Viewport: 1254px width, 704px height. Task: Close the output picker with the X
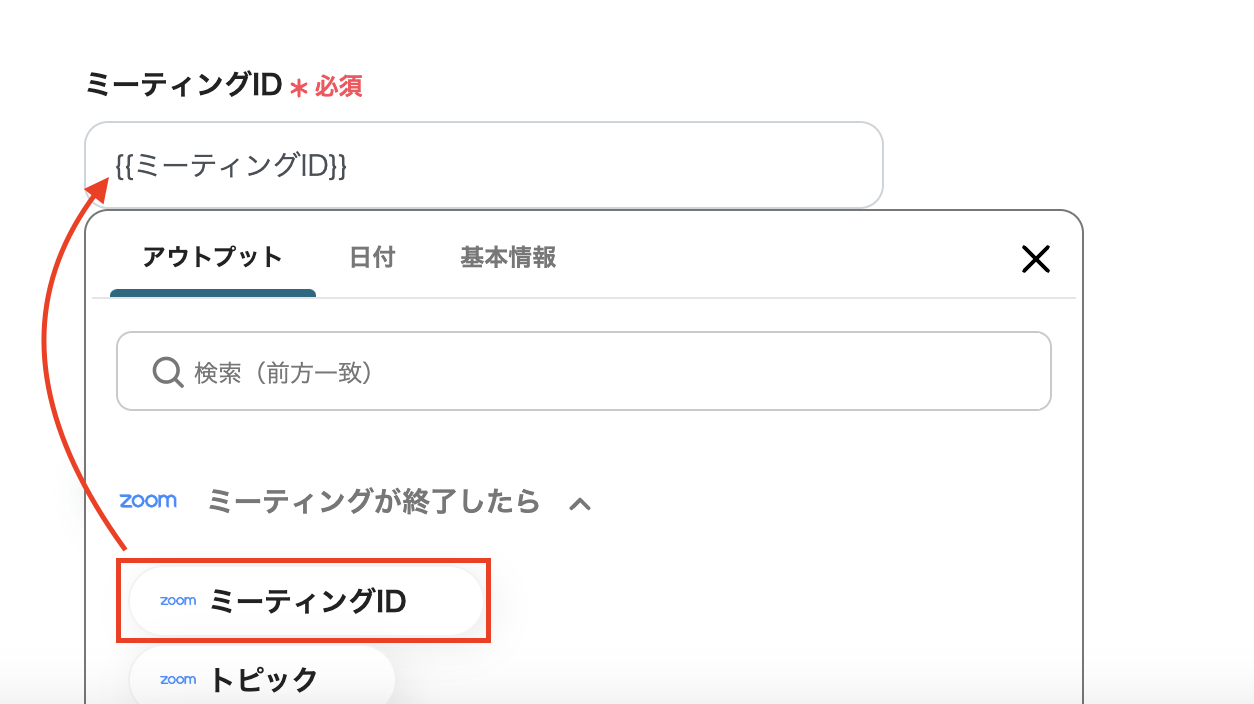tap(1035, 260)
